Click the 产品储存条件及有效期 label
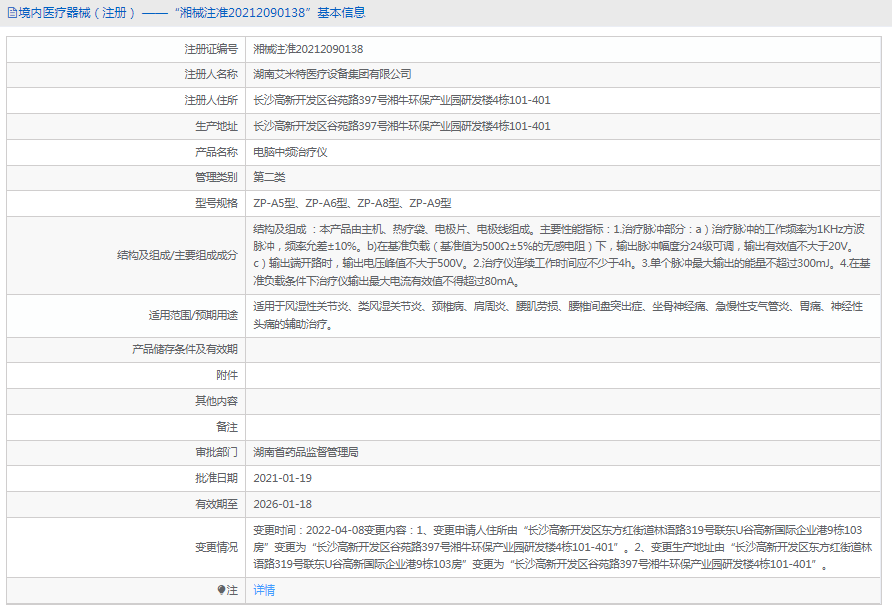This screenshot has width=892, height=608. (x=184, y=349)
